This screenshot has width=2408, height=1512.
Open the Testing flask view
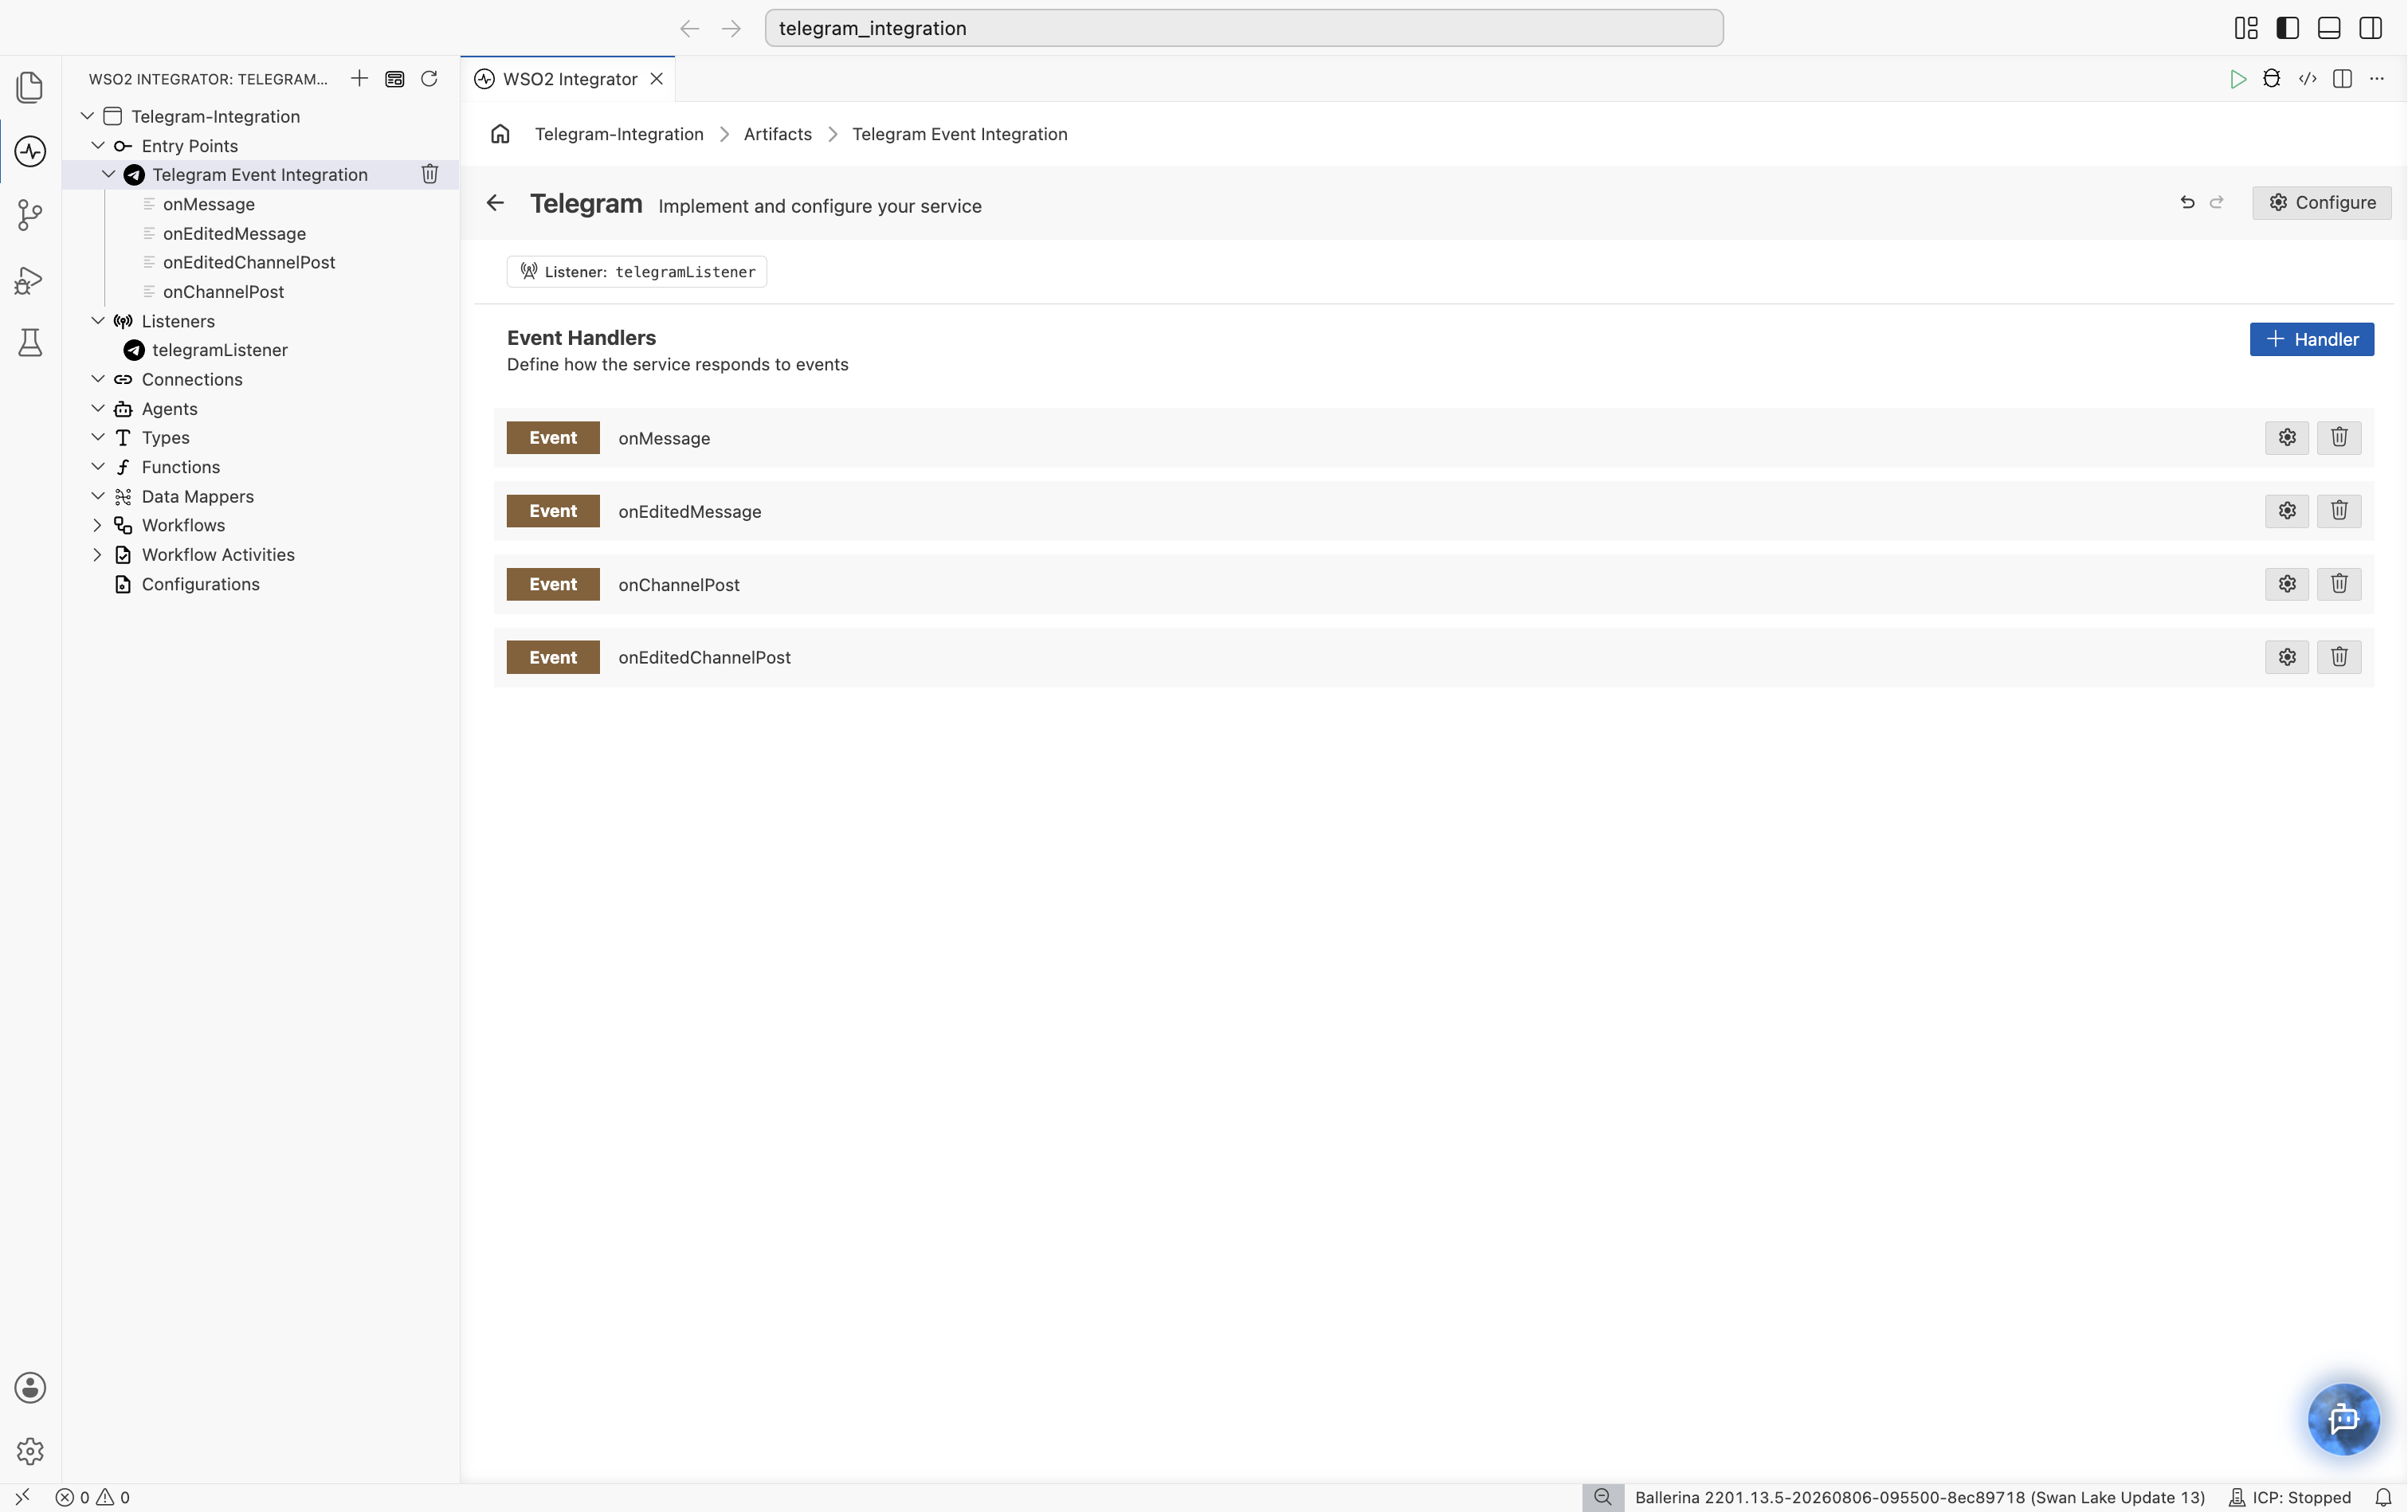pyautogui.click(x=30, y=343)
